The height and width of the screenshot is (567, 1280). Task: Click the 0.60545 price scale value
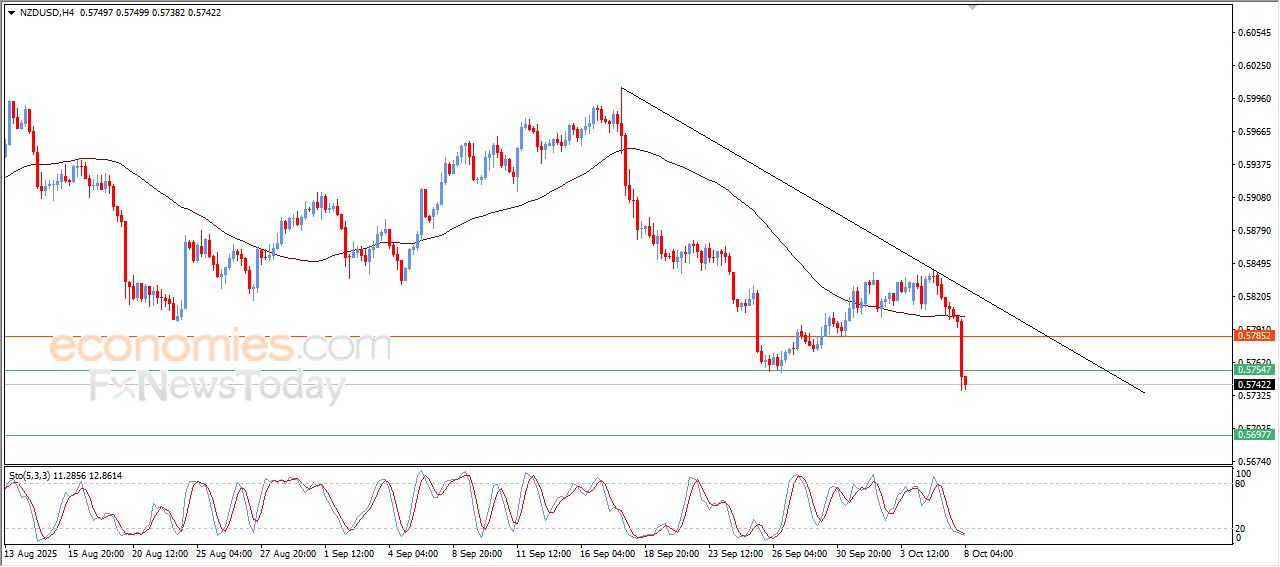(1253, 33)
